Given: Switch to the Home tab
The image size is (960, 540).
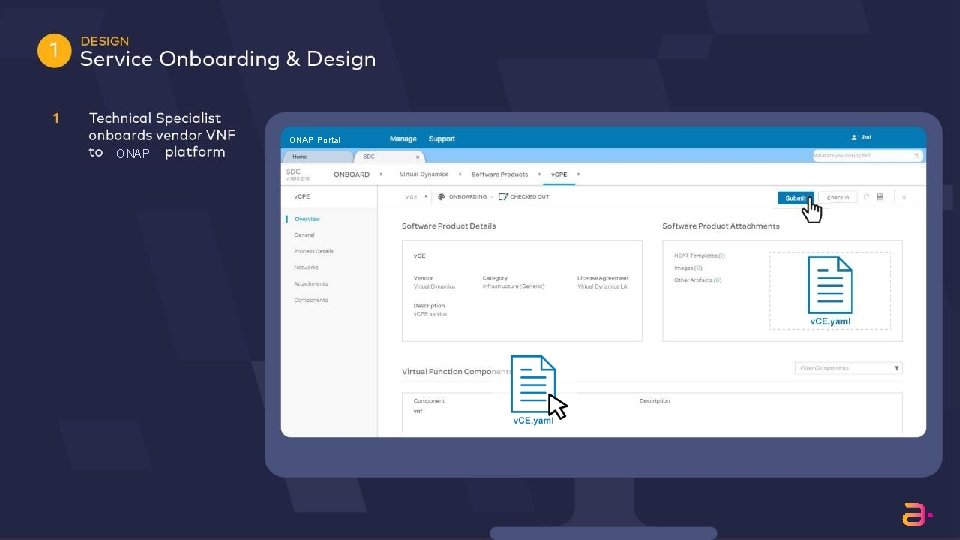Looking at the screenshot, I should [316, 157].
